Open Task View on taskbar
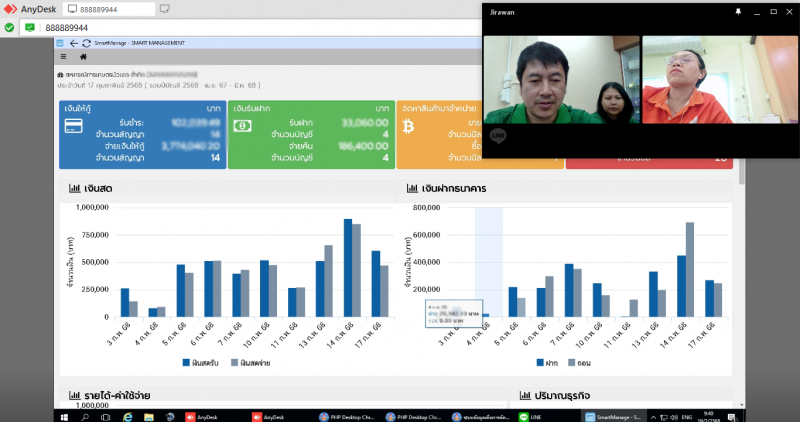 click(105, 417)
